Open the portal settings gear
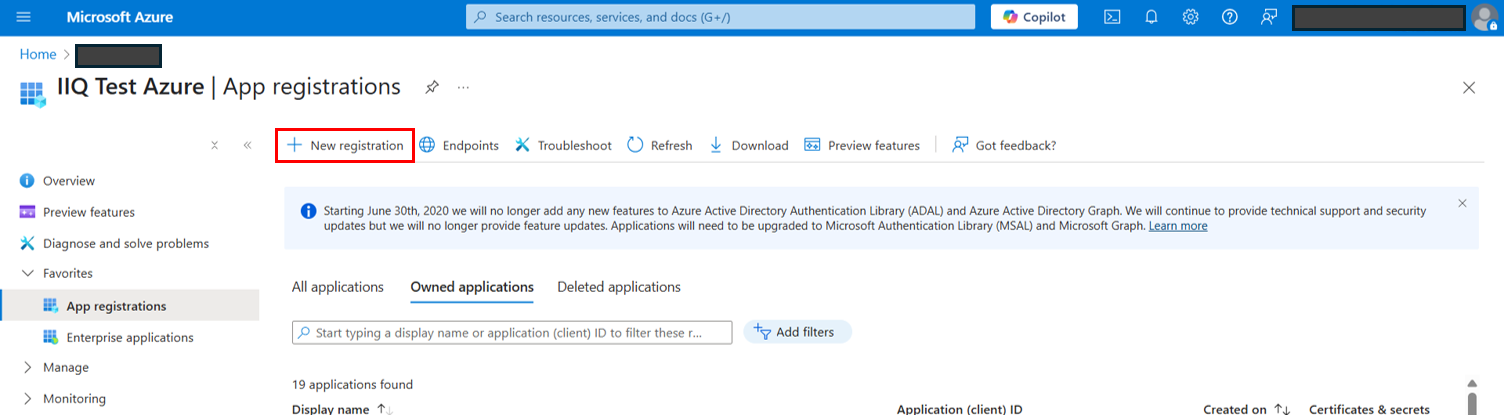The width and height of the screenshot is (1505, 417). pos(1190,17)
